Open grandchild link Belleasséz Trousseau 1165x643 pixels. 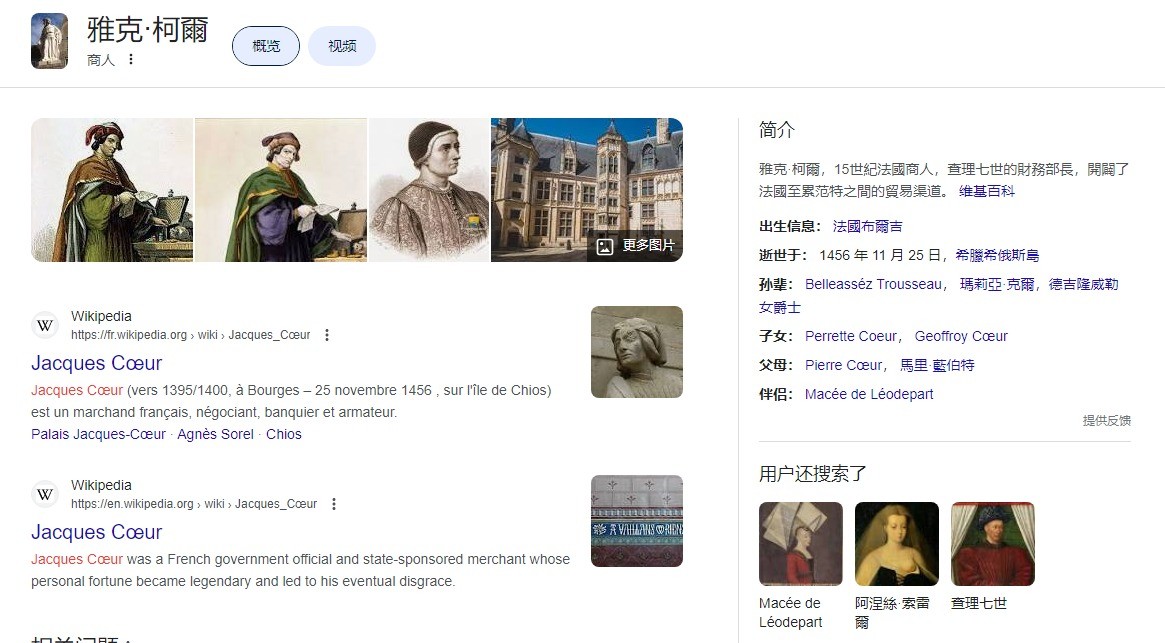873,285
